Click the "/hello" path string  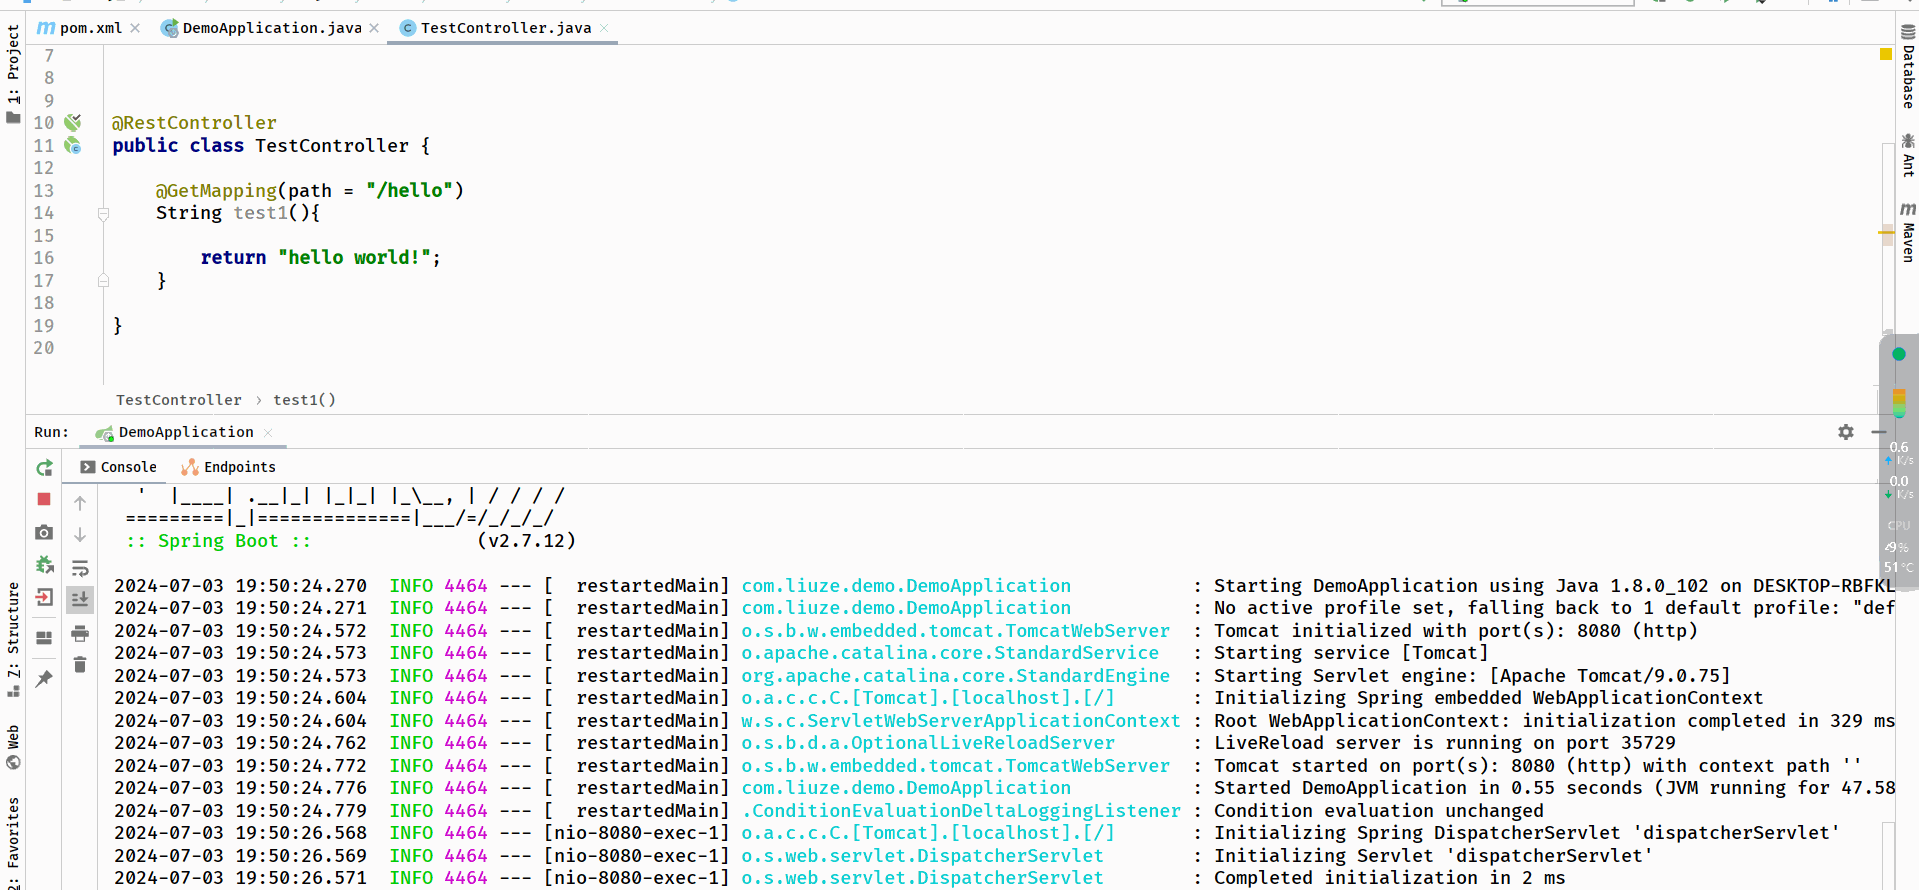[x=410, y=190]
